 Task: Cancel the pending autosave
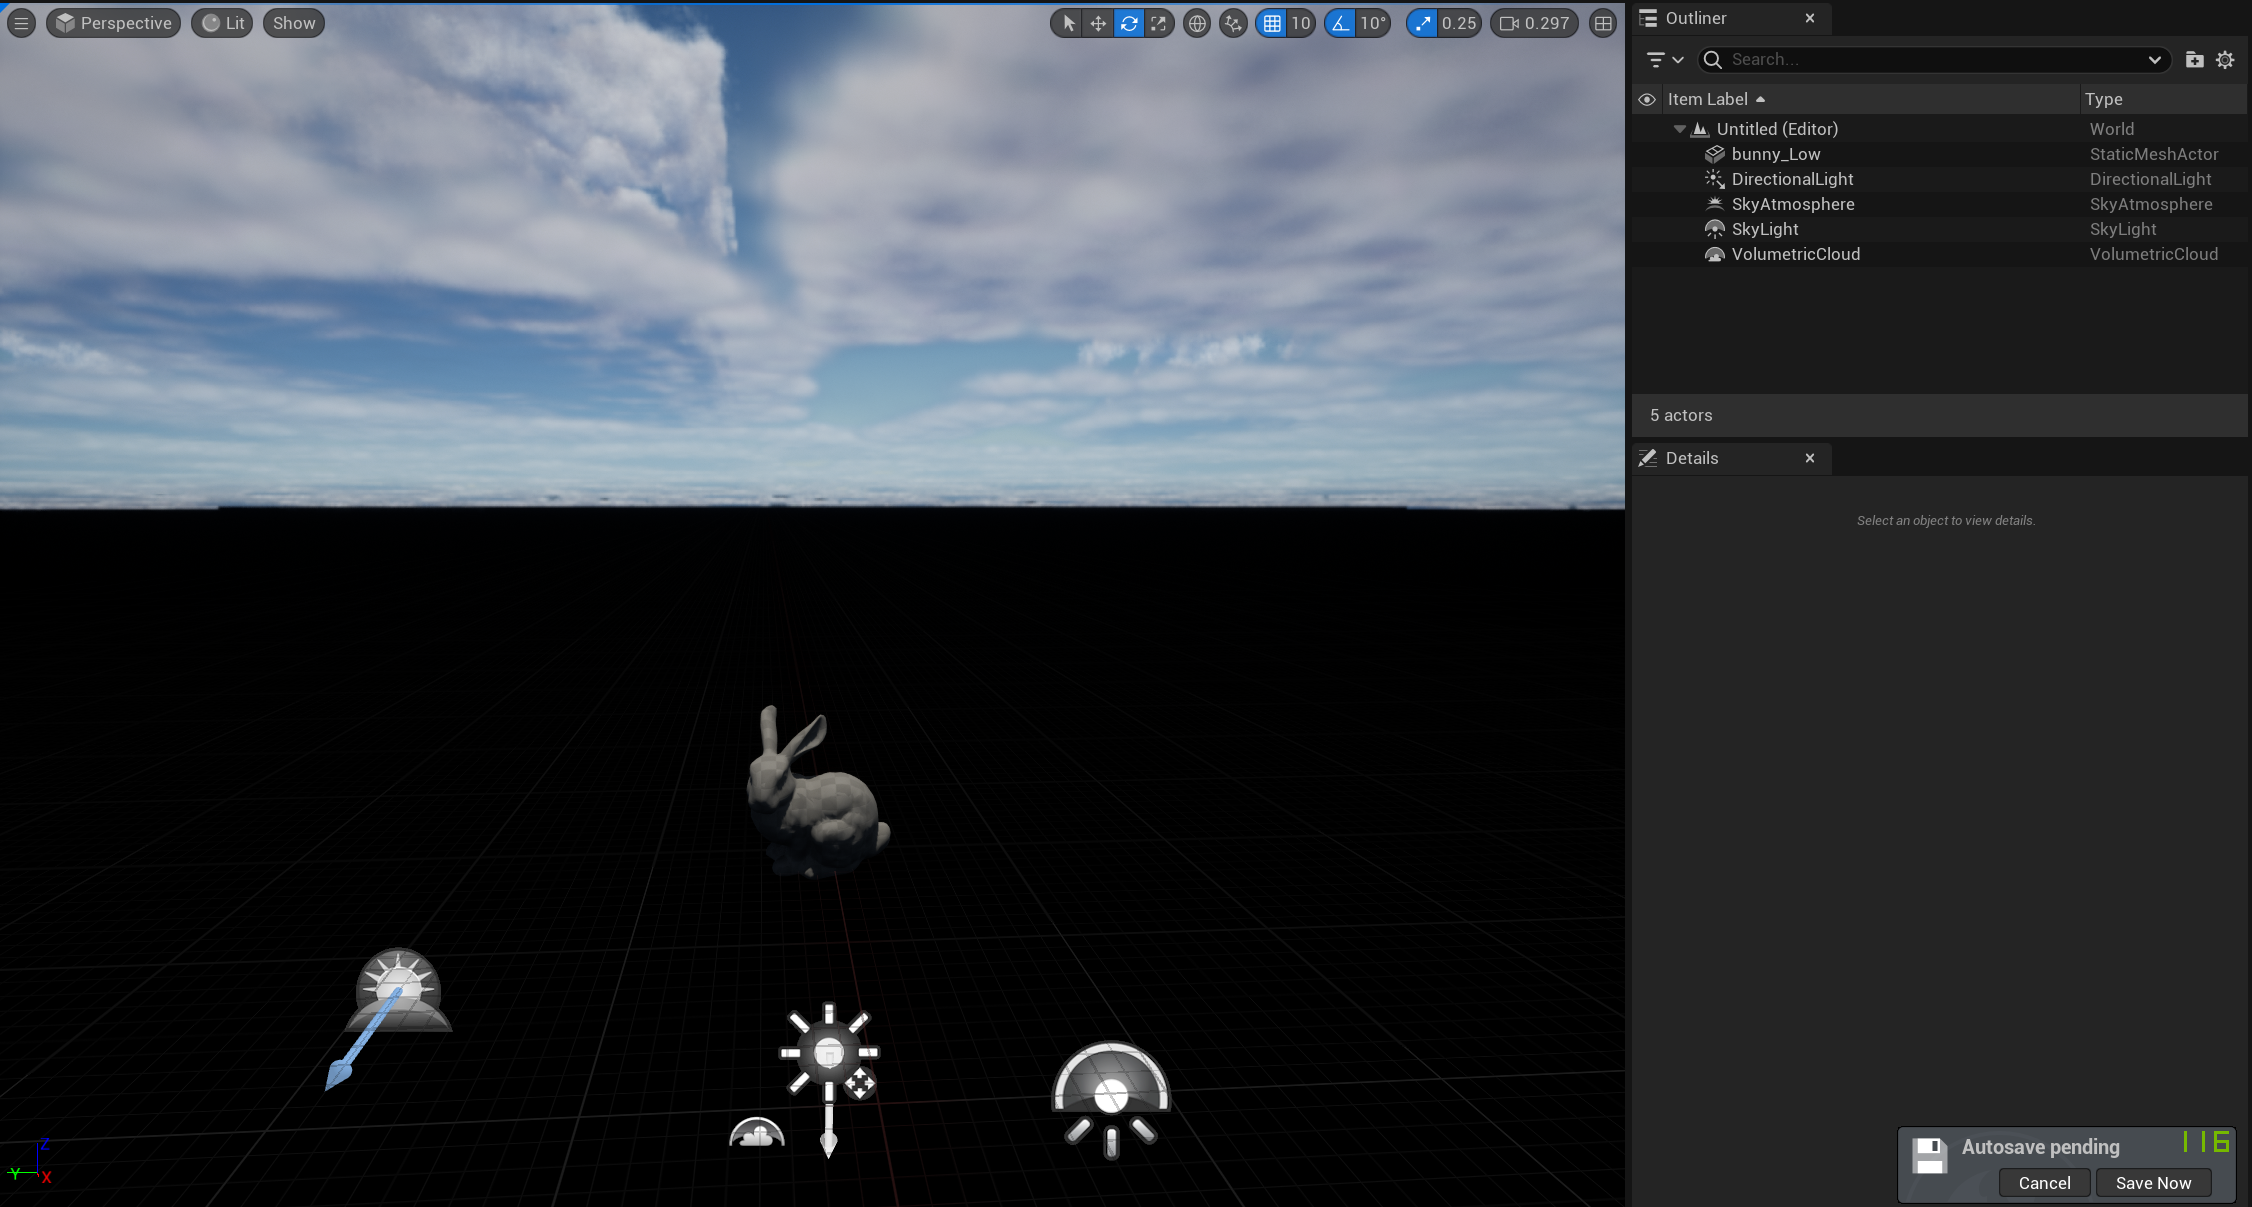tap(2044, 1183)
